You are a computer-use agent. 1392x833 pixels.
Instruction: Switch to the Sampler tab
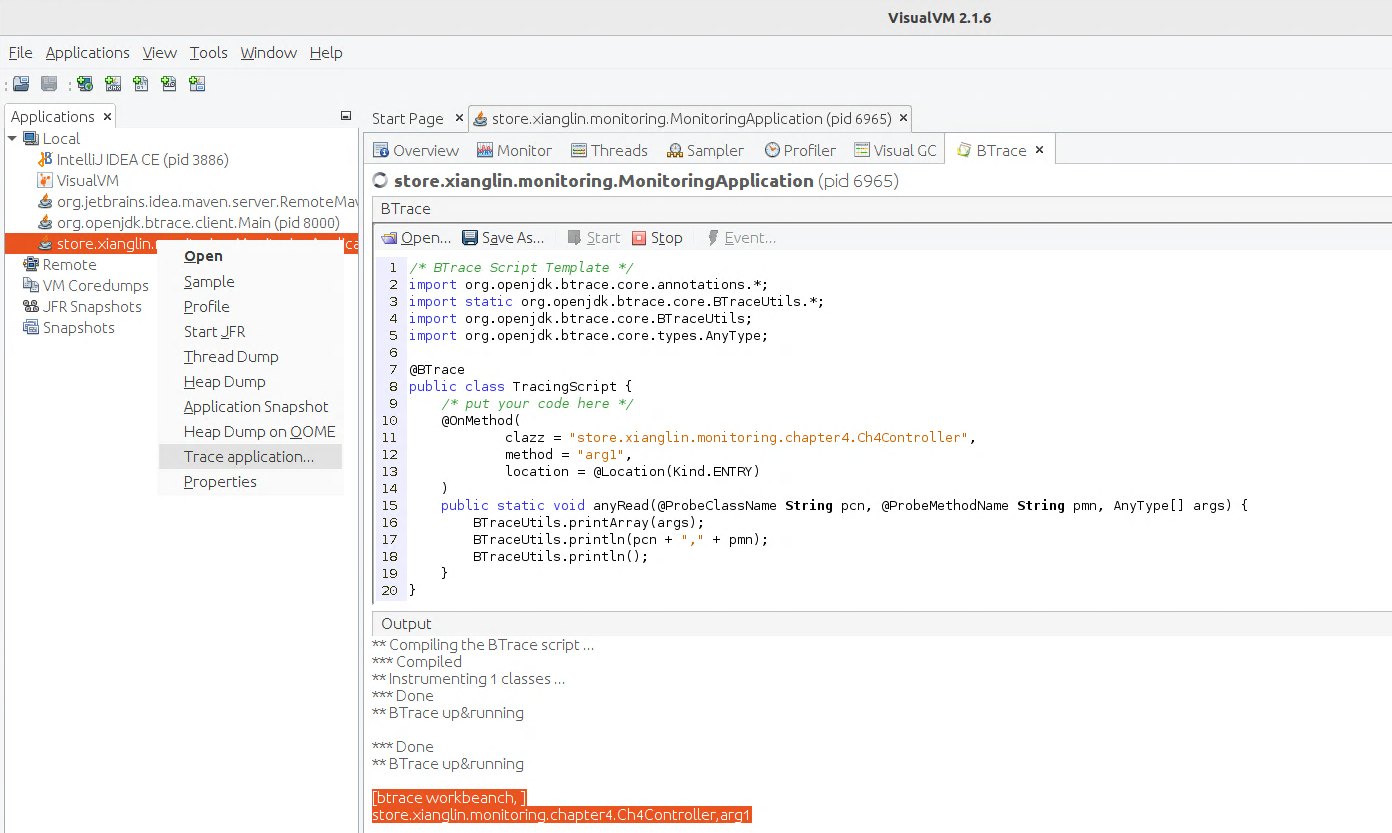[x=705, y=150]
